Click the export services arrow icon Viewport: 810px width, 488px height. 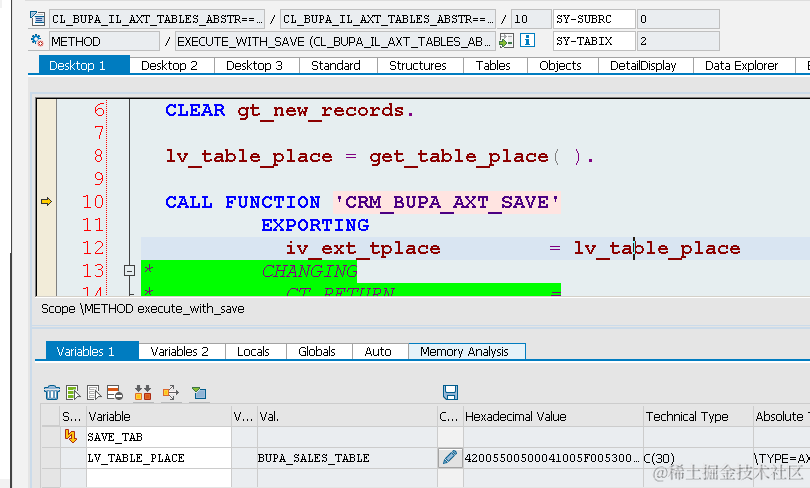point(170,392)
